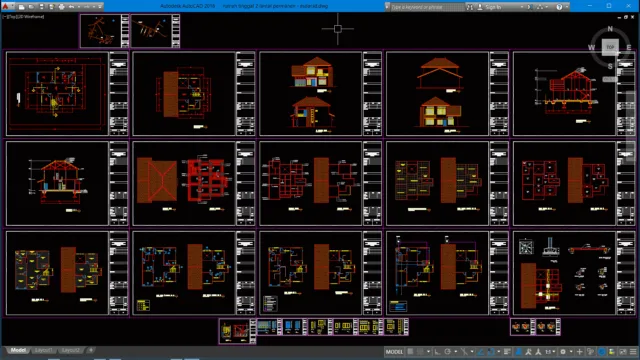
Task: Toggle Polar tracking in status bar
Action: pos(448,352)
